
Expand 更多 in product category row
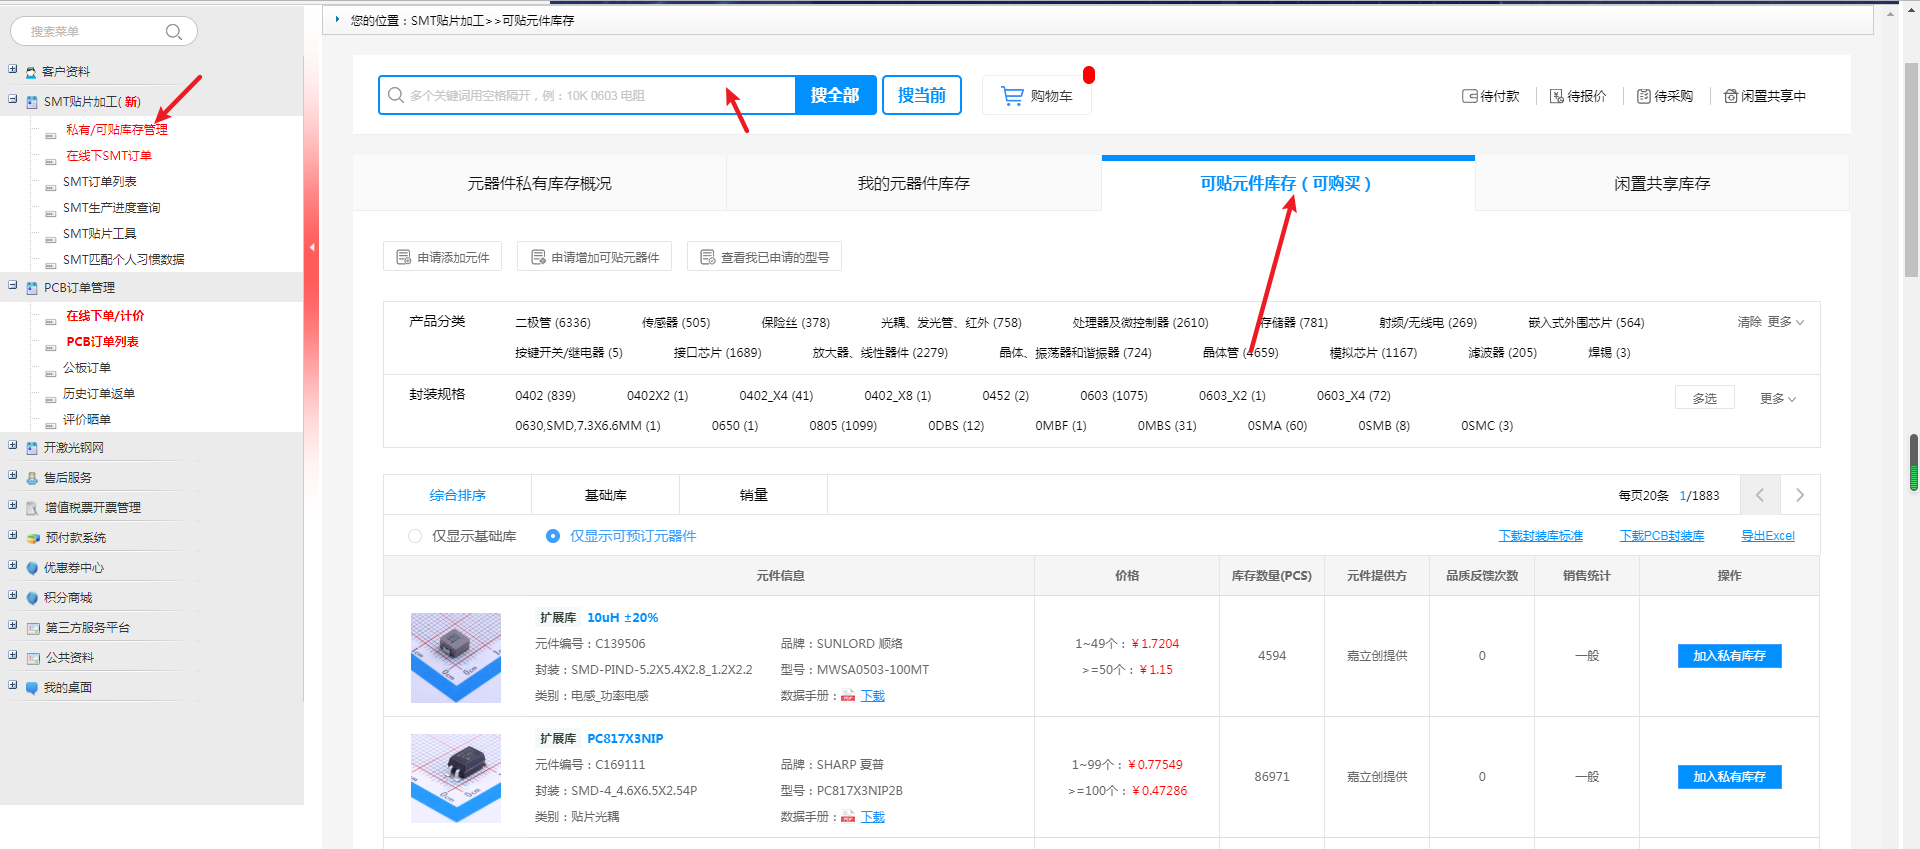1785,322
